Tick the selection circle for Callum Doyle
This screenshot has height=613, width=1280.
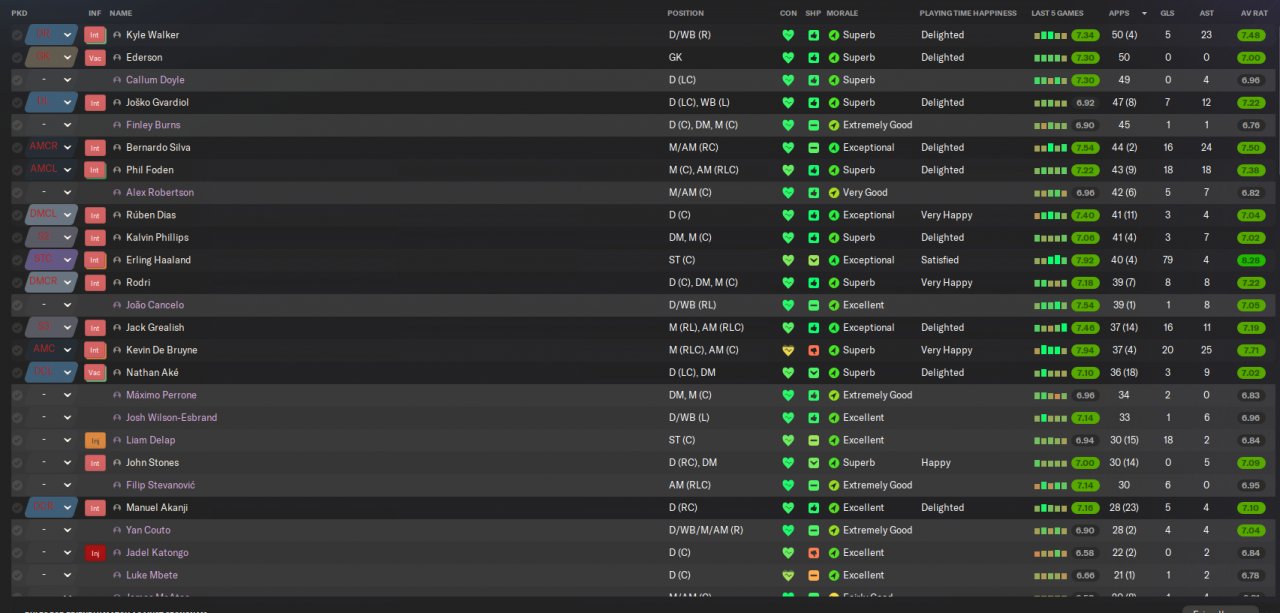click(17, 80)
